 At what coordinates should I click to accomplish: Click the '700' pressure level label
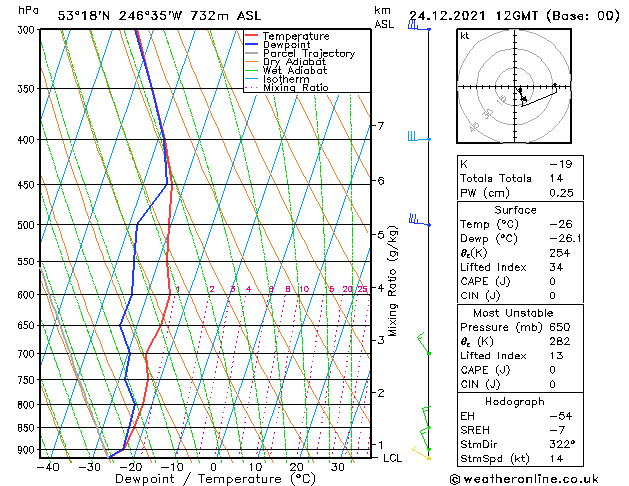click(x=28, y=354)
